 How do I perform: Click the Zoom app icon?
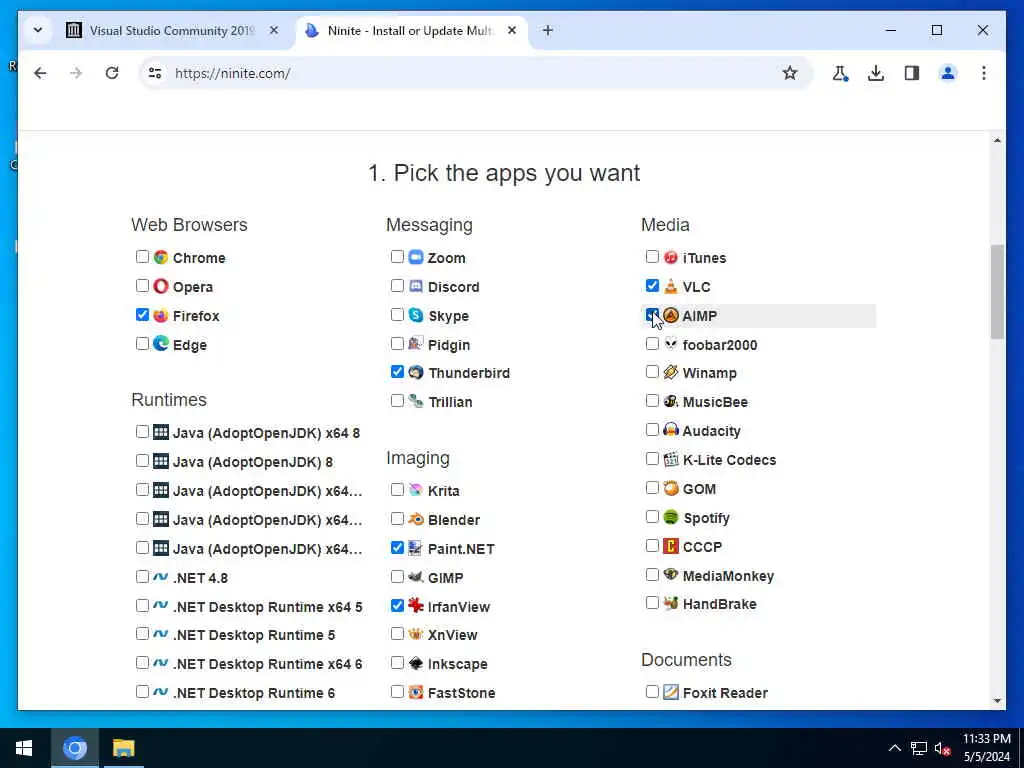[x=416, y=257]
